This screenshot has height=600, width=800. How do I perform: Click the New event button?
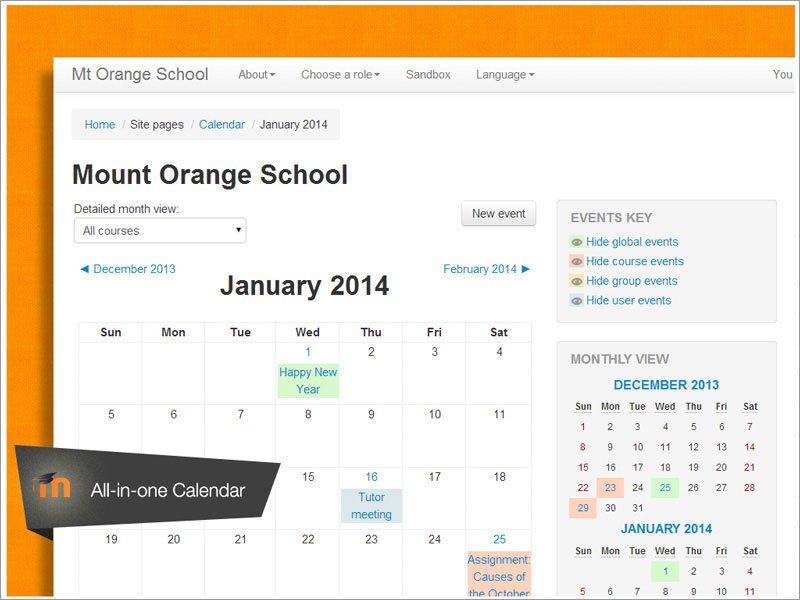click(x=498, y=213)
